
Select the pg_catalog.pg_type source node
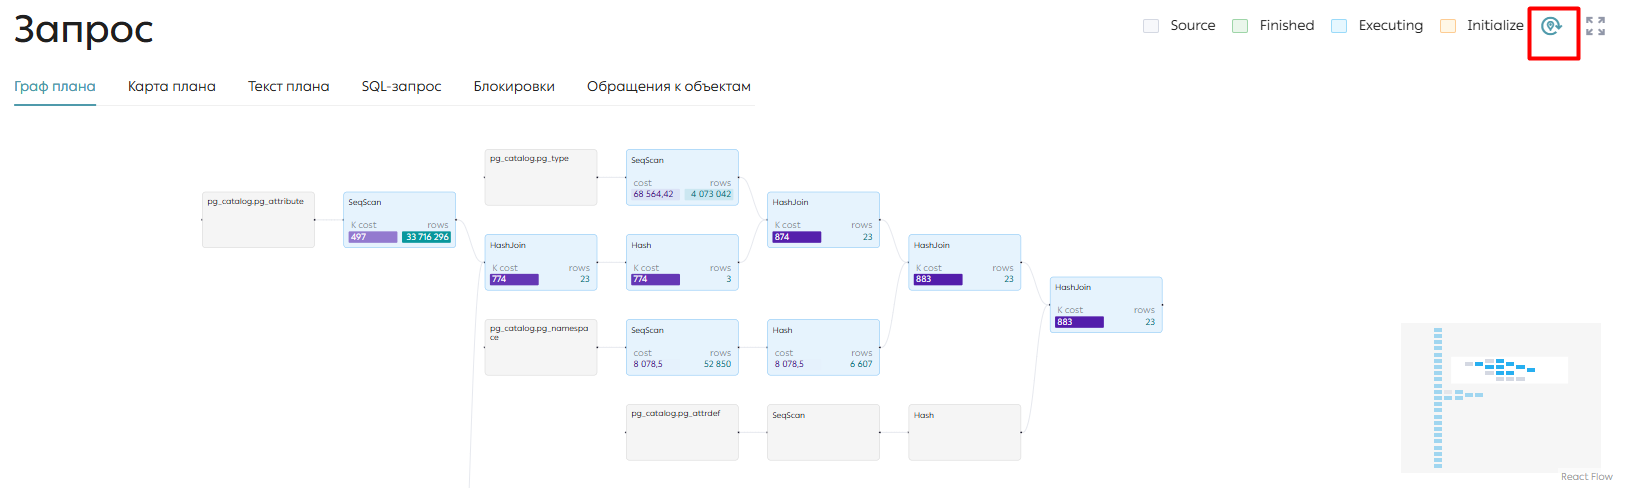(x=541, y=178)
